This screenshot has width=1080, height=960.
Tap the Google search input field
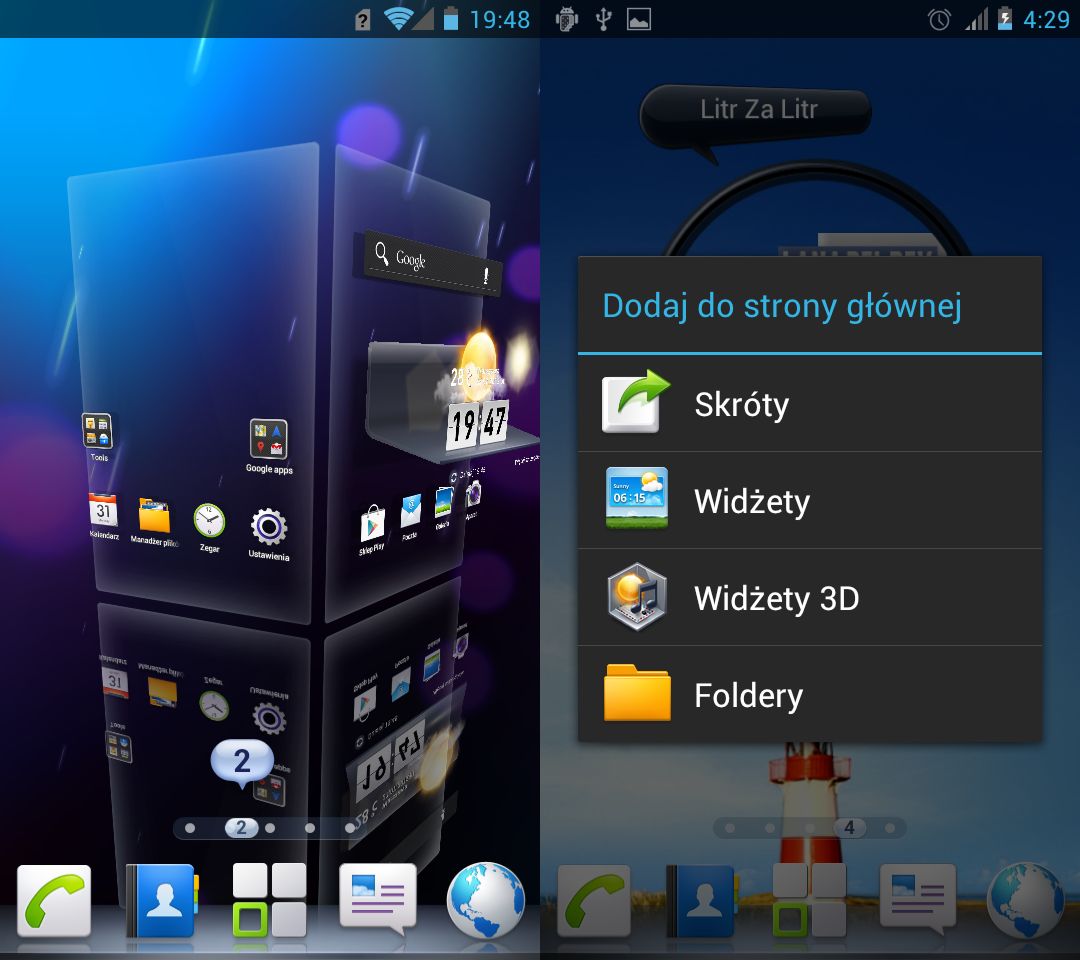tap(433, 264)
